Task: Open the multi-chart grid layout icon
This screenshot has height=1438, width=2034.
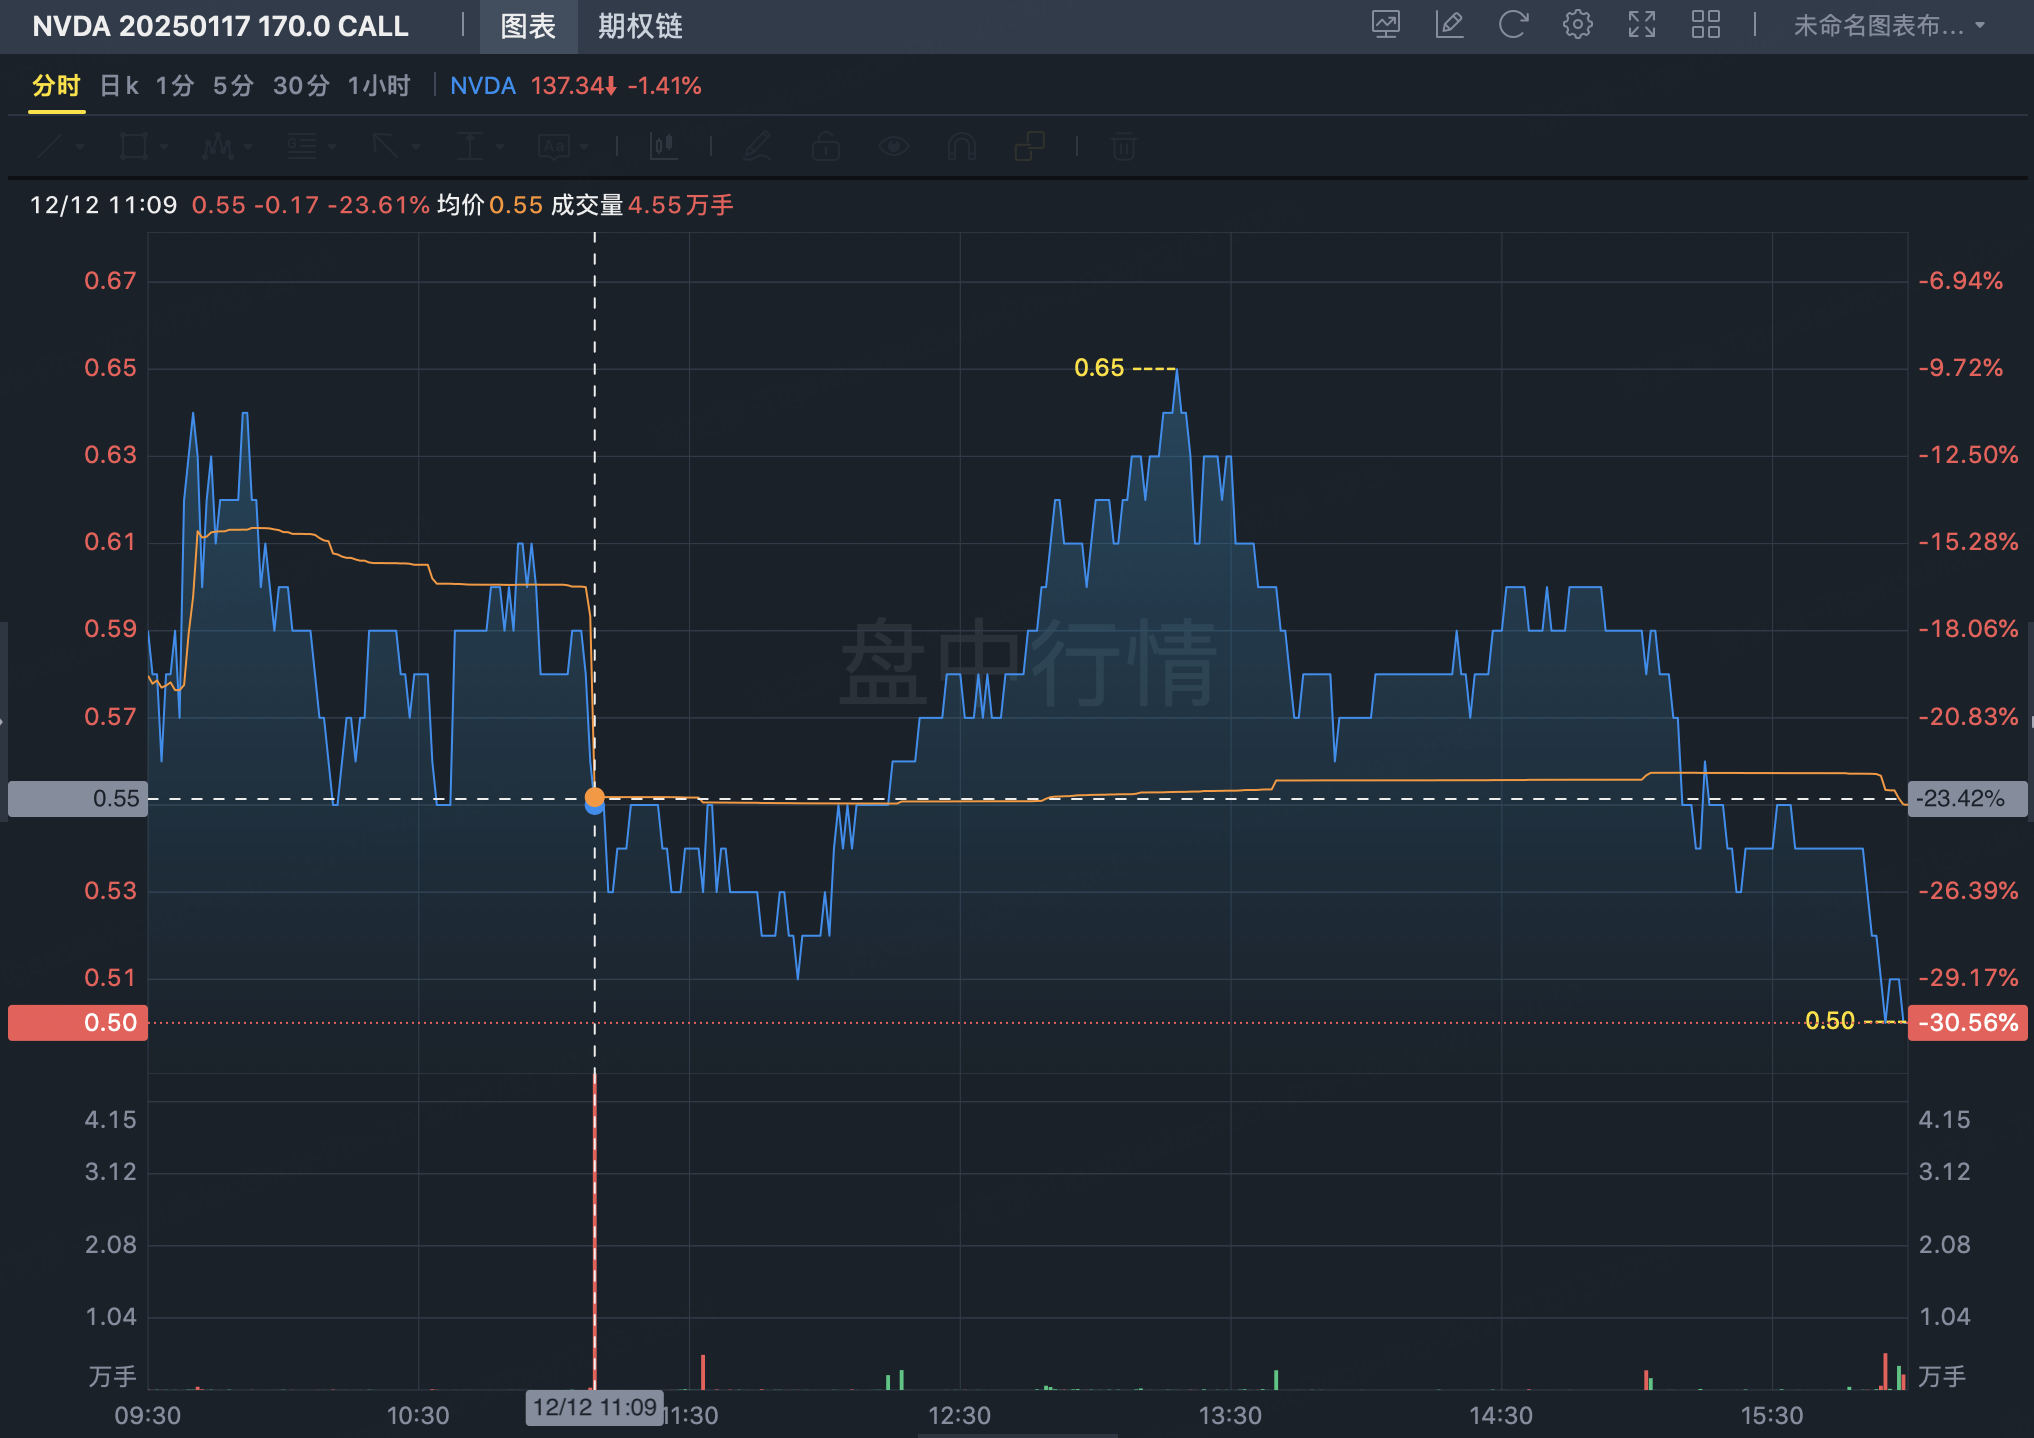Action: 1705,25
